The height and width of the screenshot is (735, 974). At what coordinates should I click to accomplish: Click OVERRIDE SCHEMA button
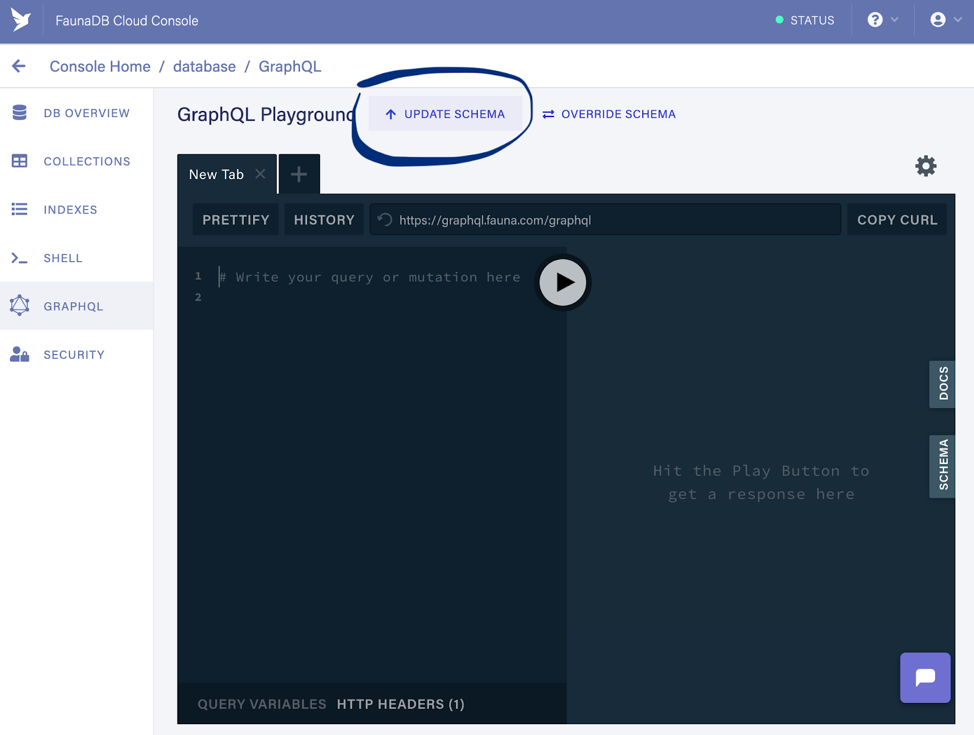(x=609, y=114)
